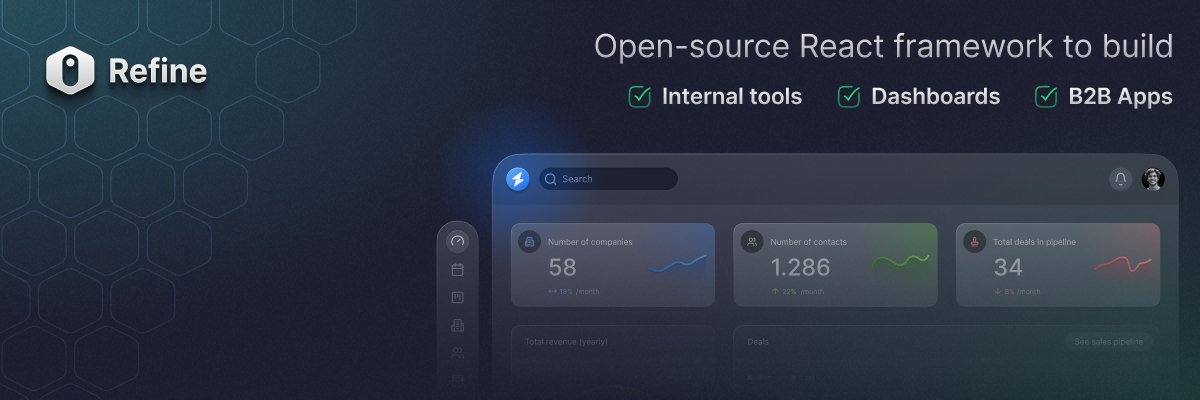Click the Dashboards label
This screenshot has width=1200, height=400.
936,96
